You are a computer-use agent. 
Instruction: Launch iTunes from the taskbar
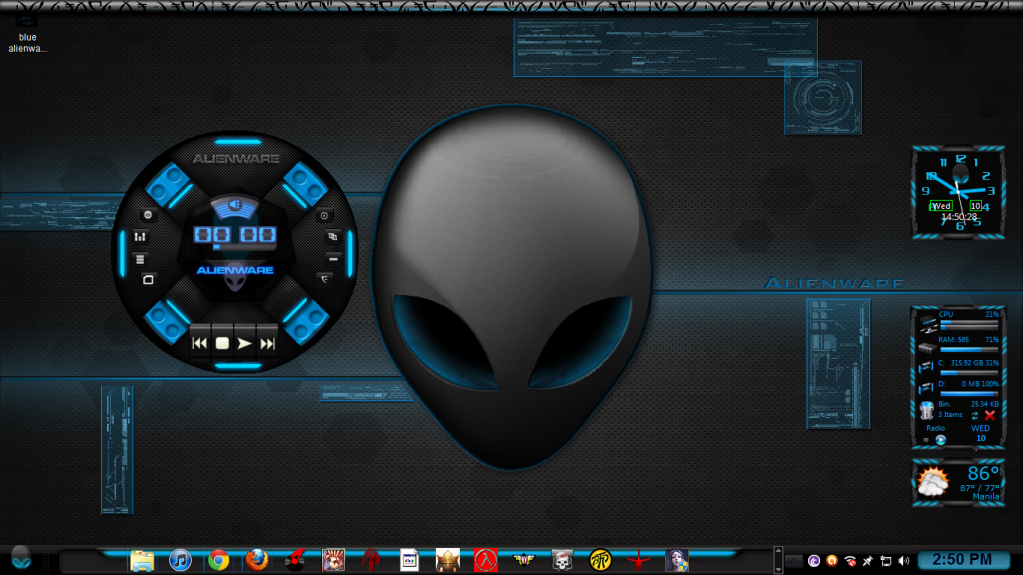tap(180, 560)
